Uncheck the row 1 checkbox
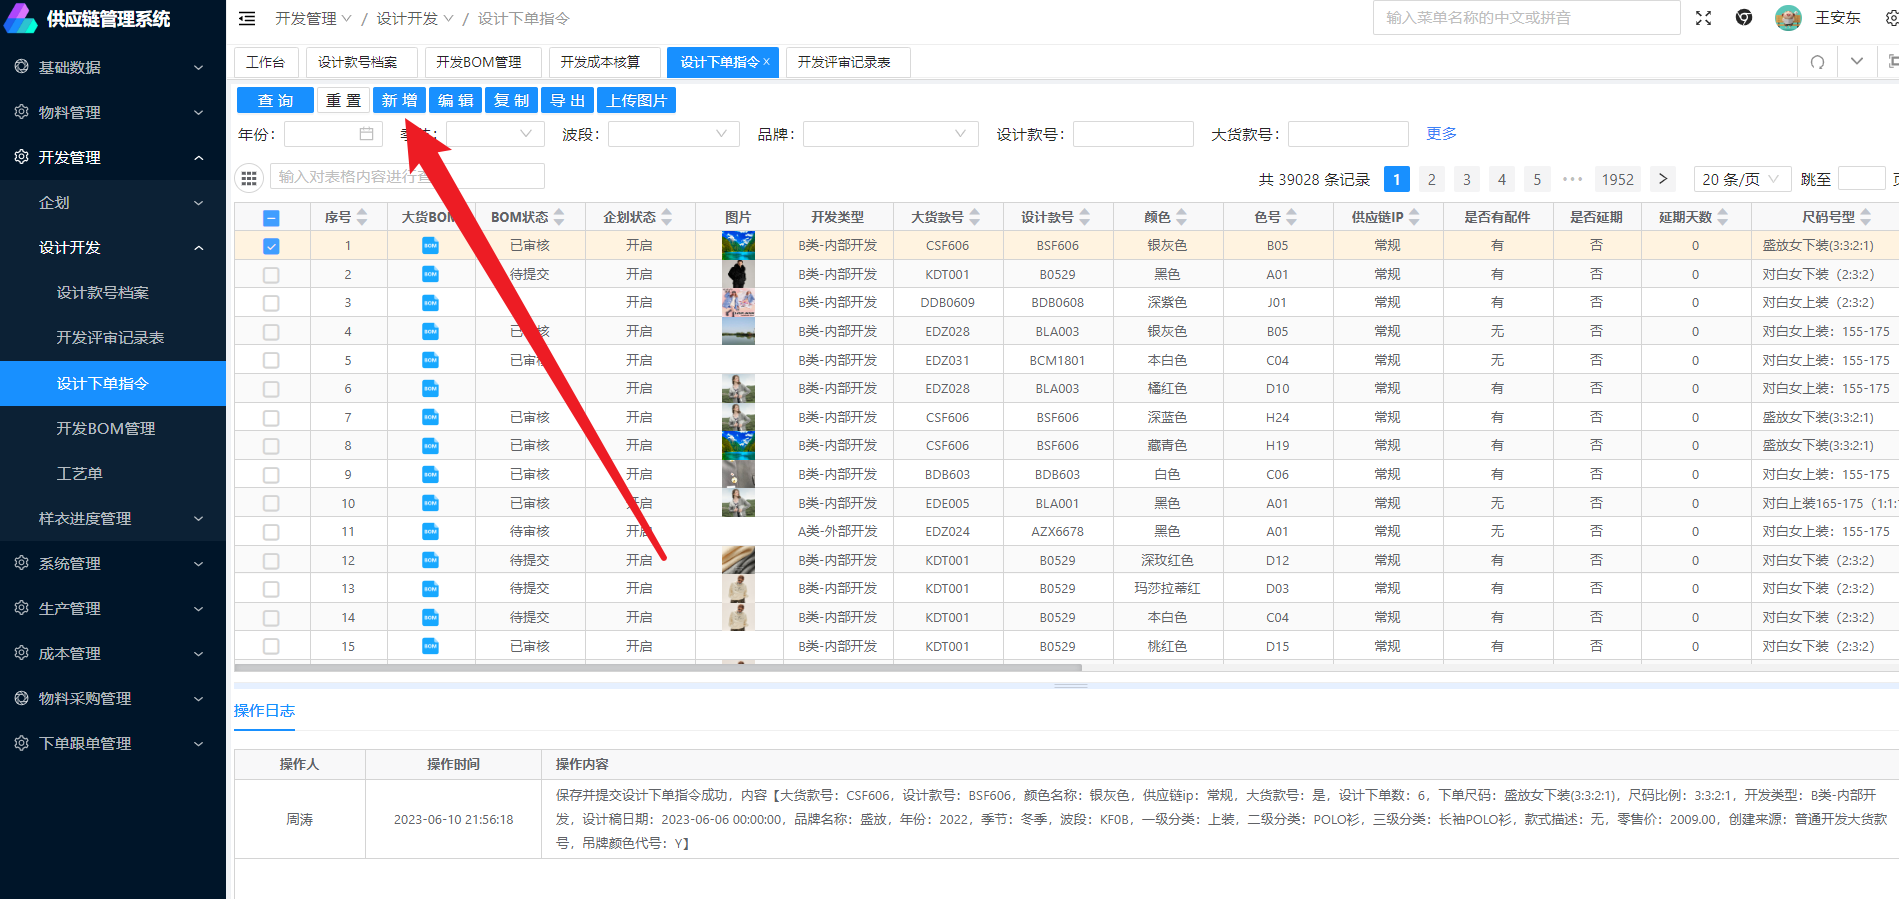This screenshot has height=899, width=1899. [271, 246]
